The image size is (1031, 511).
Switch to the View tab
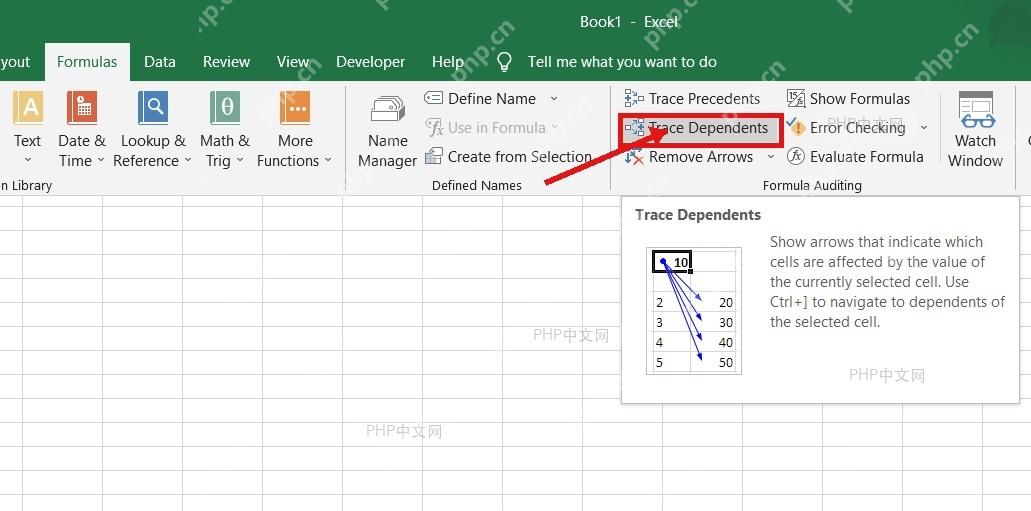click(x=293, y=62)
